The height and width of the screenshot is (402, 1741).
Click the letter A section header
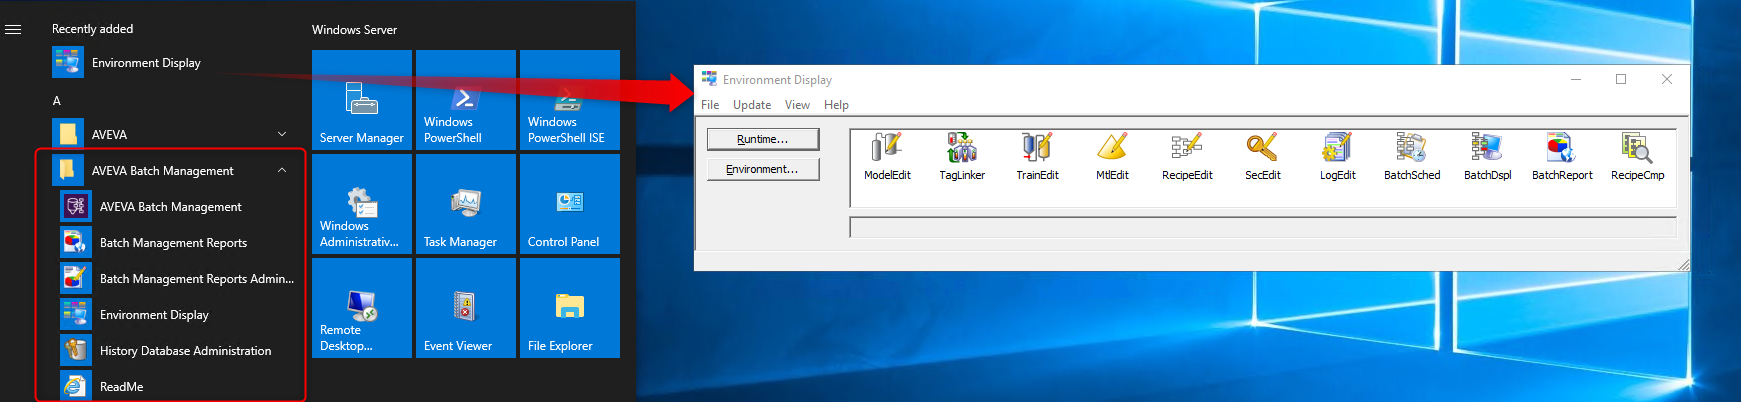click(x=57, y=101)
